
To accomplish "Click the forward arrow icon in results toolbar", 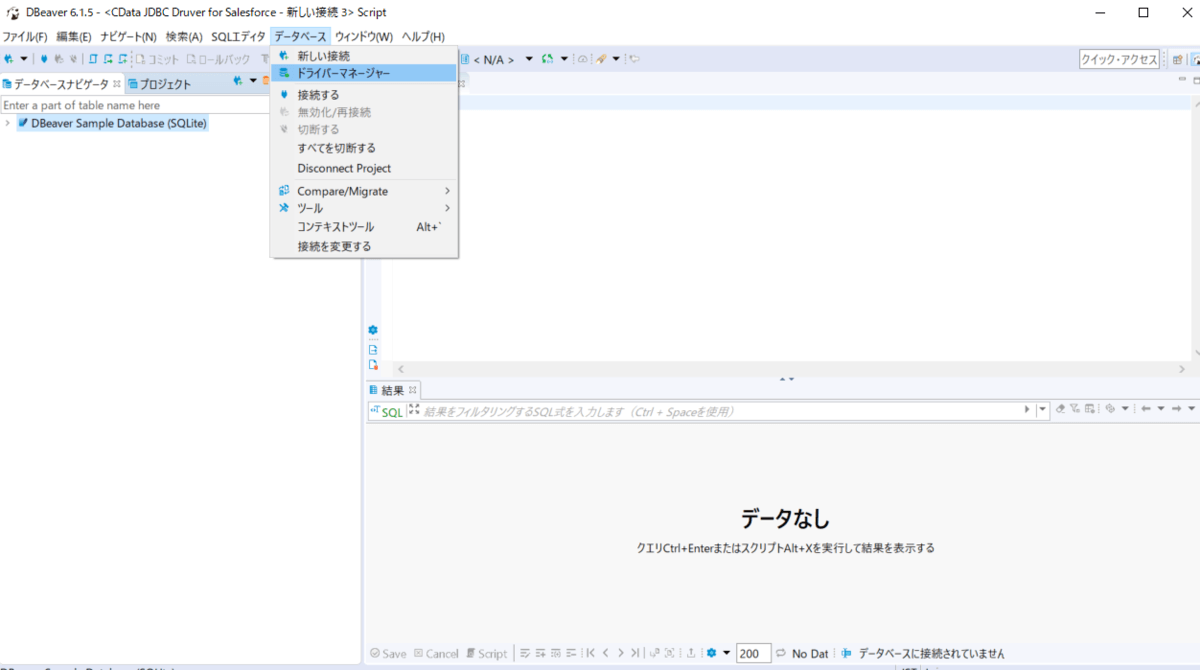I will pyautogui.click(x=1177, y=409).
